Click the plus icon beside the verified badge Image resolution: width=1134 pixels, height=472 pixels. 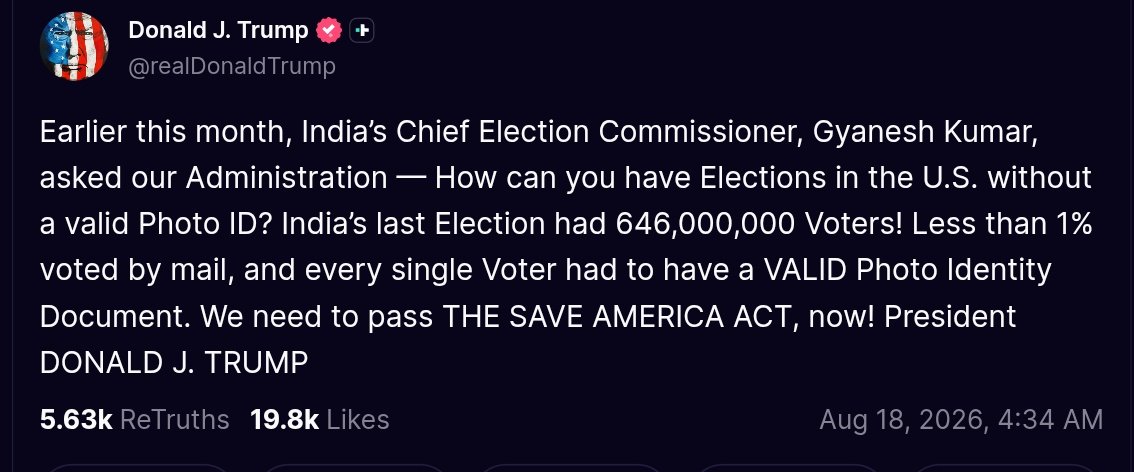coord(362,30)
